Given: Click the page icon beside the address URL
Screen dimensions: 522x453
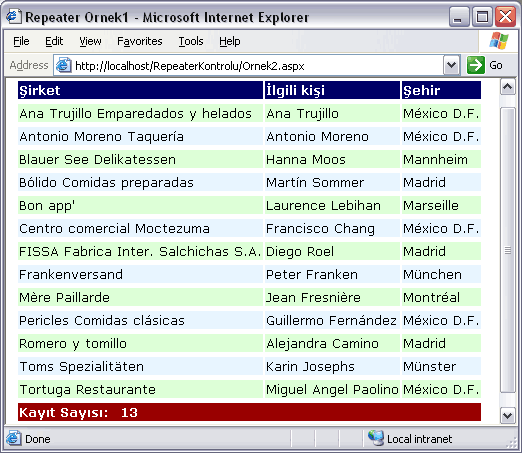Looking at the screenshot, I should click(63, 65).
